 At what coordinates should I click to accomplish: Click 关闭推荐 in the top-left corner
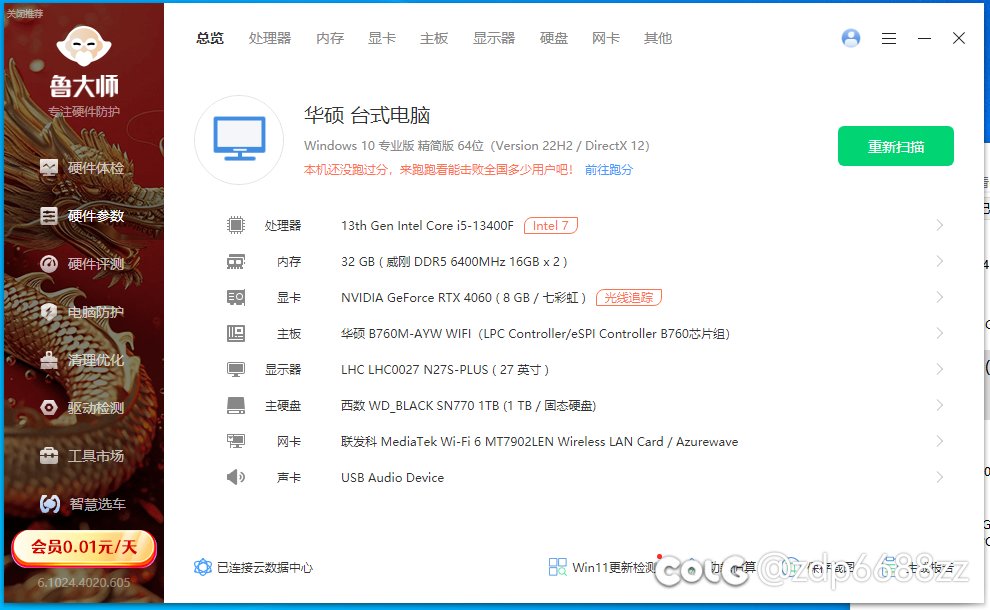point(25,13)
